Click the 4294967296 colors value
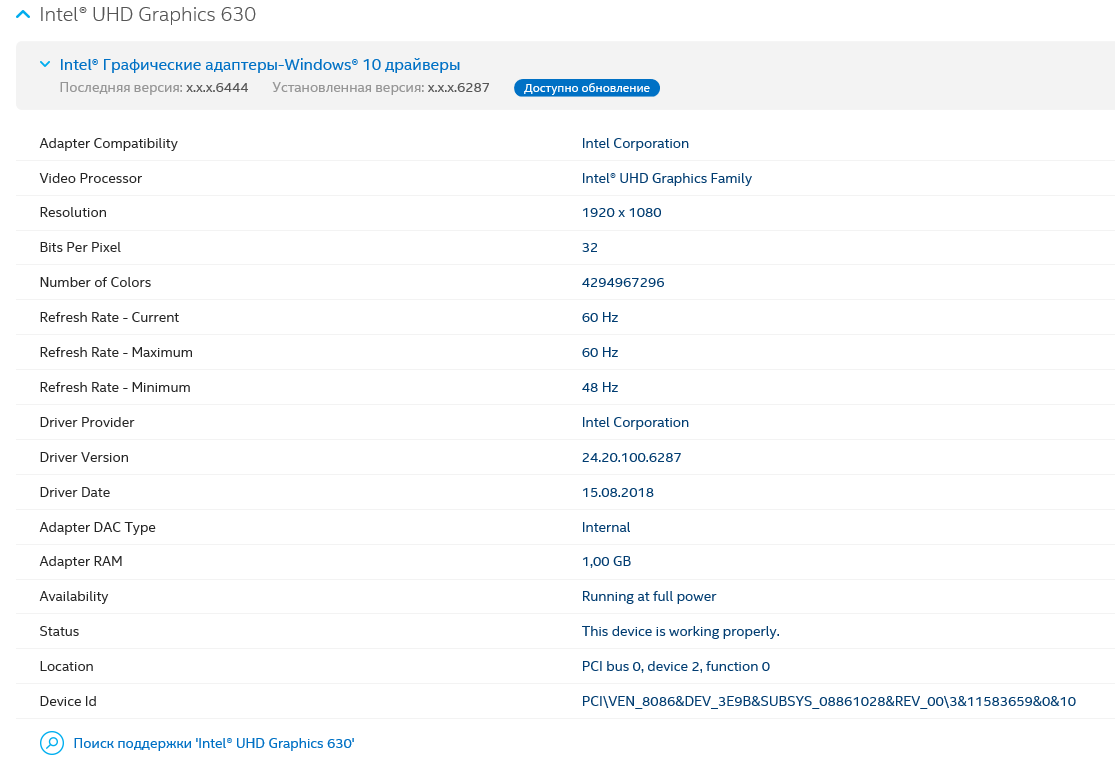The height and width of the screenshot is (762, 1115). coord(623,282)
